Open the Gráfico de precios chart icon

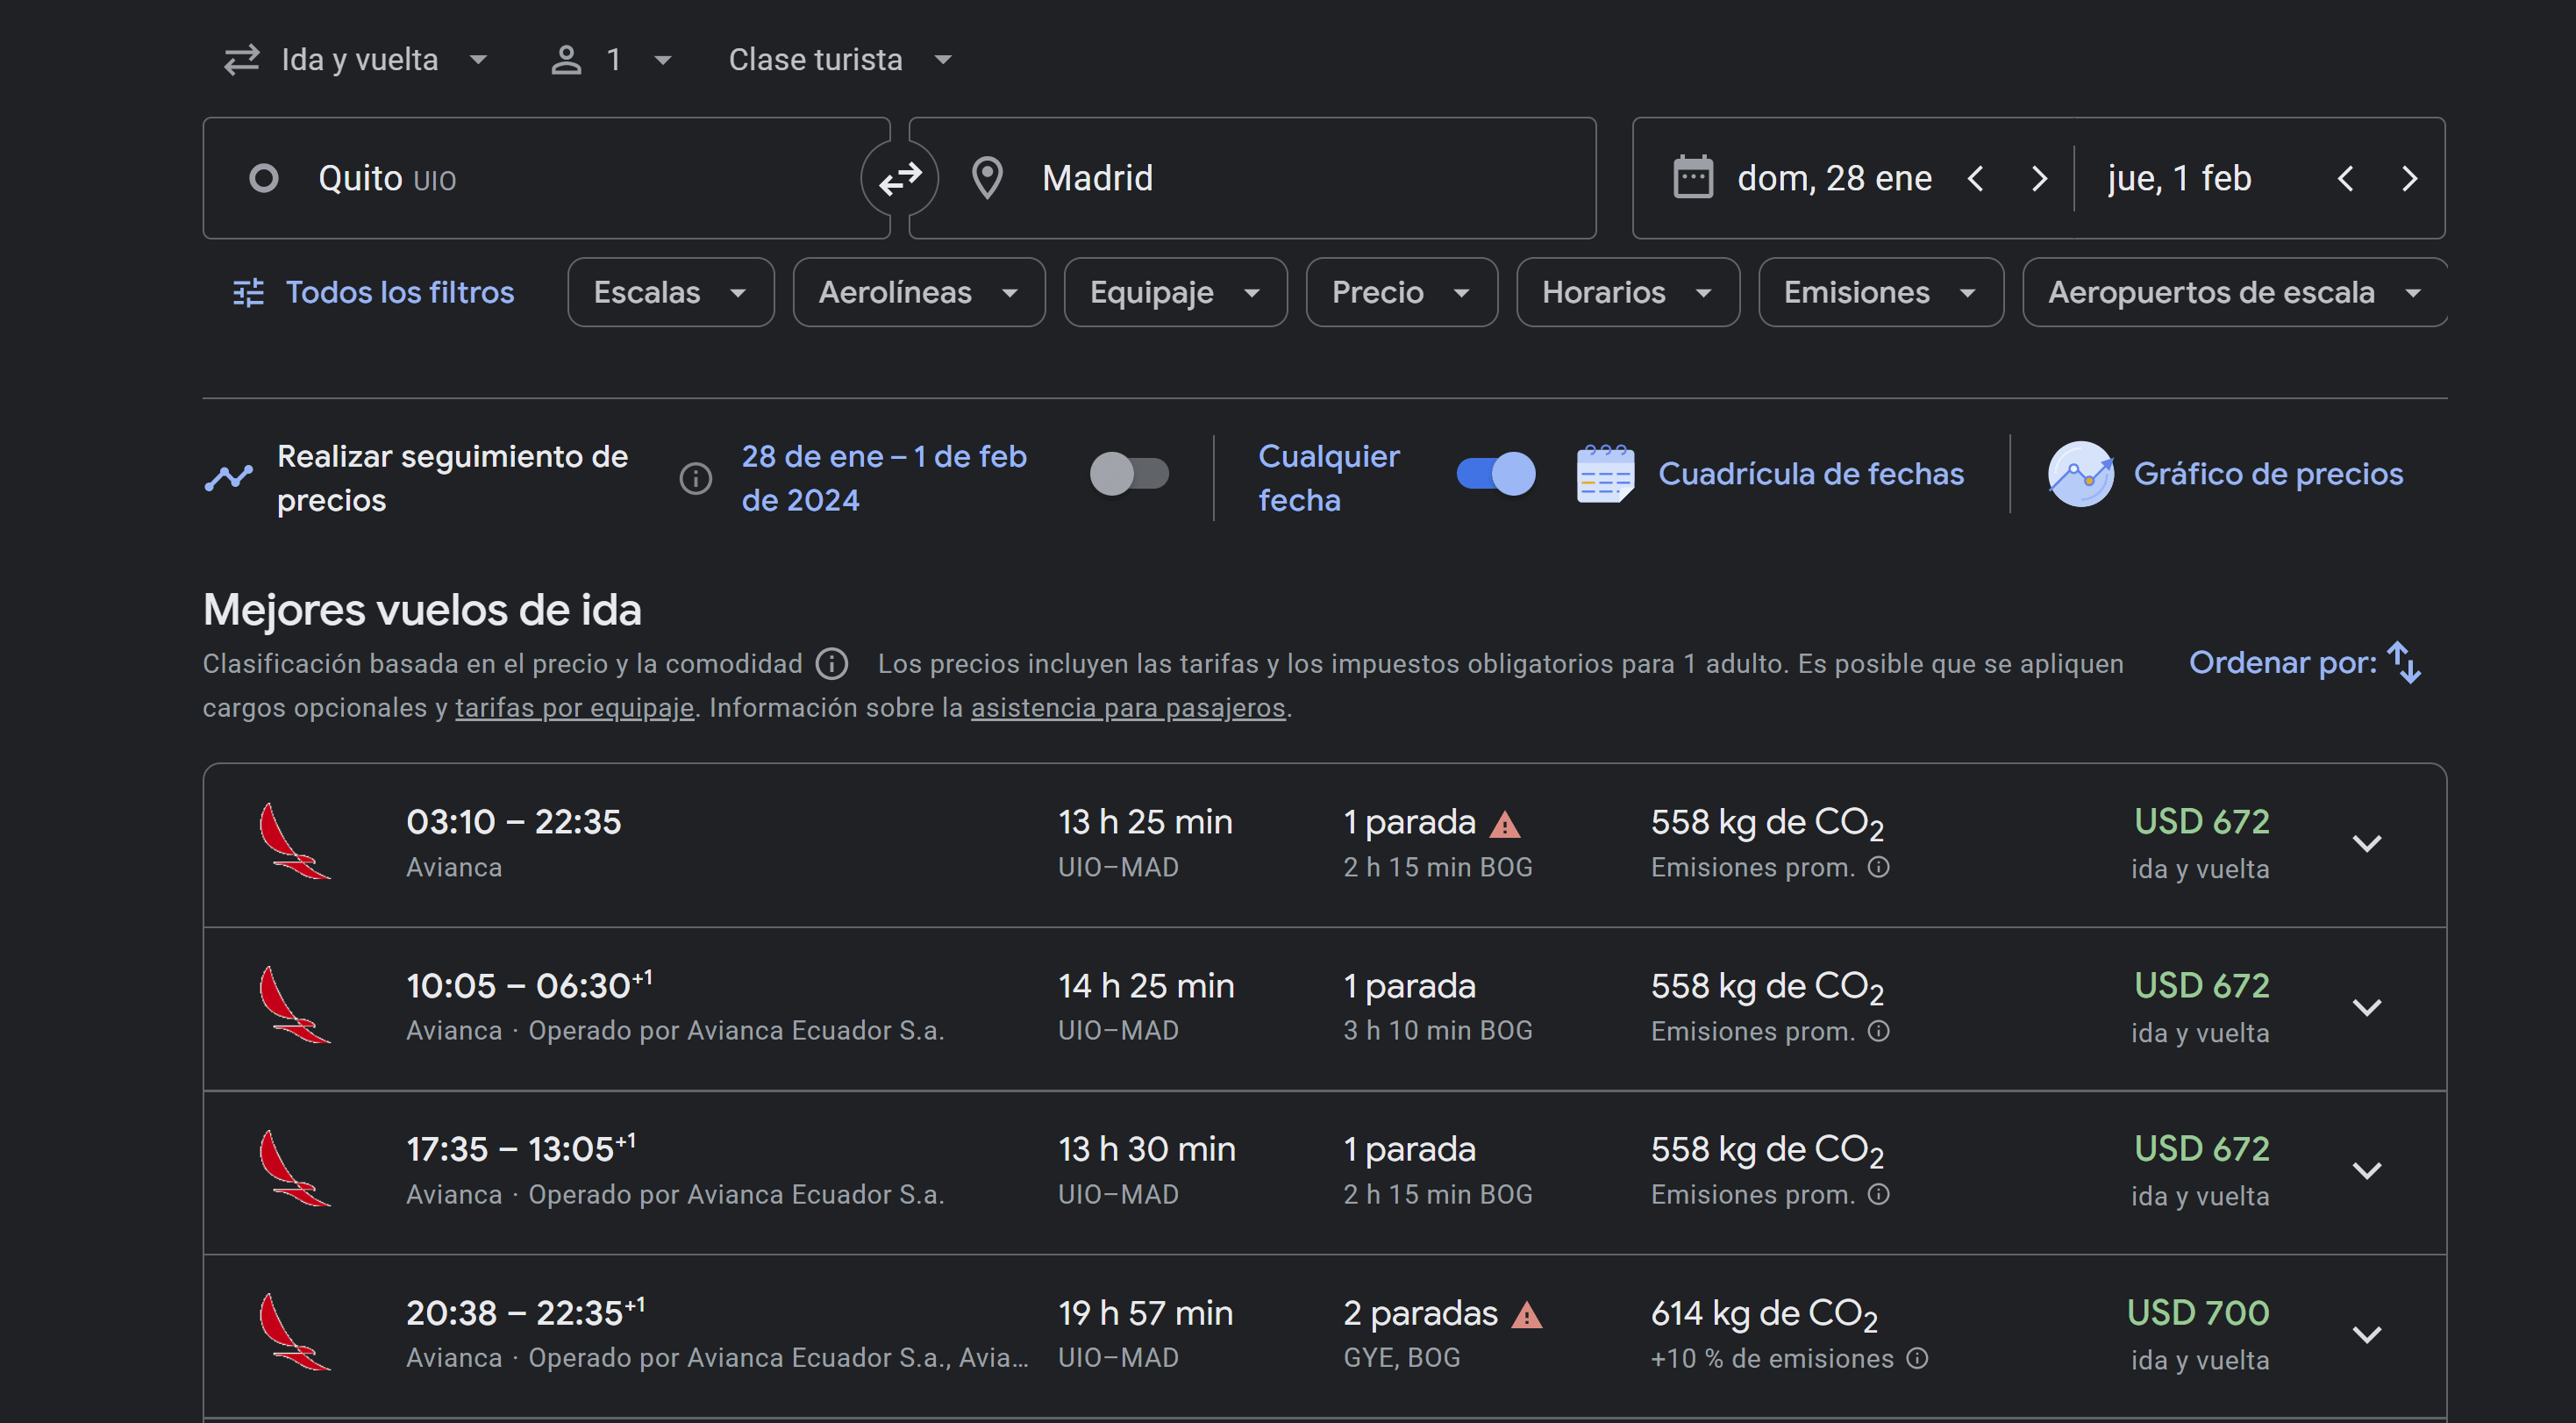click(2080, 474)
